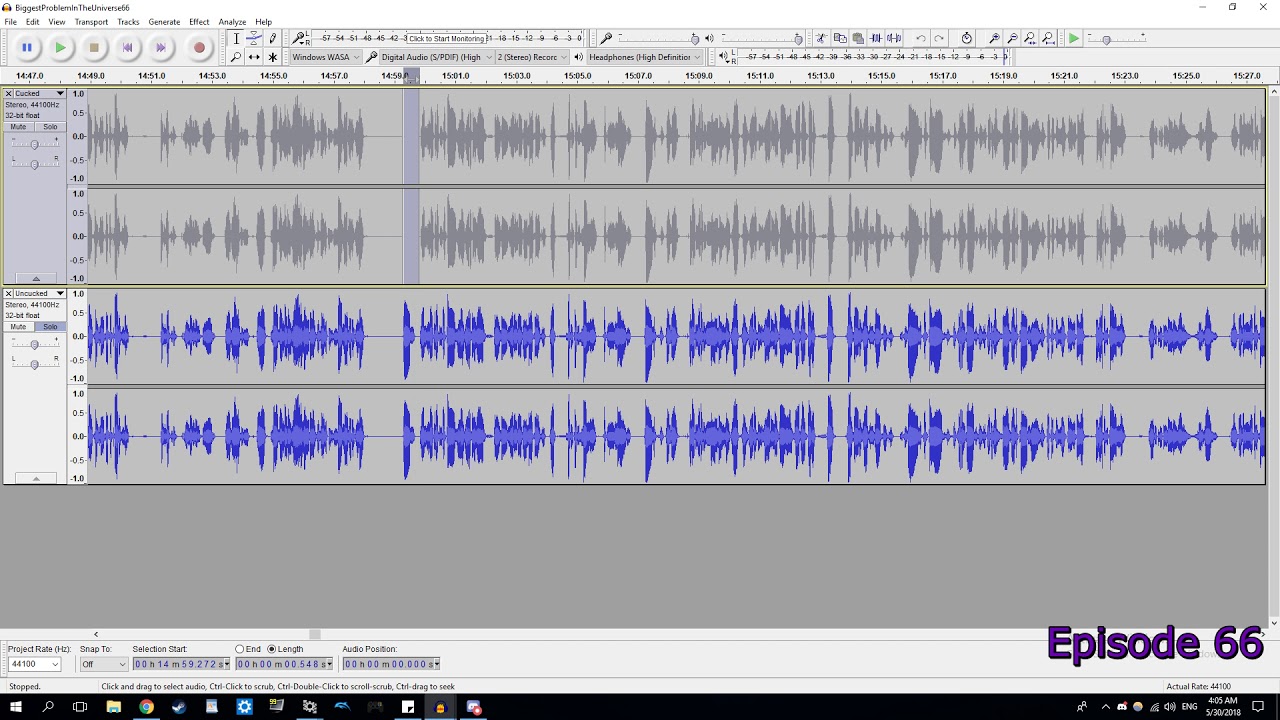The image size is (1280, 720).
Task: Select the Draw (pencil) tool
Action: tap(272, 39)
